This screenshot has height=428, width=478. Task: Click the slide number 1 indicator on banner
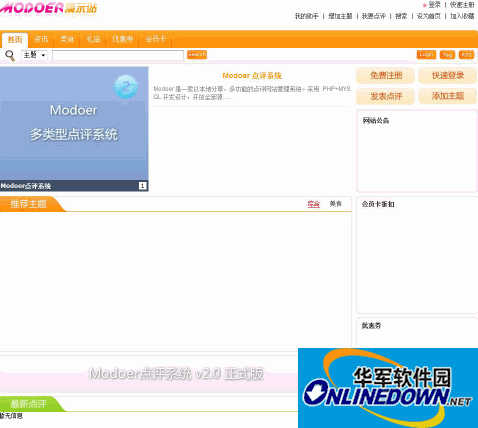tap(142, 186)
